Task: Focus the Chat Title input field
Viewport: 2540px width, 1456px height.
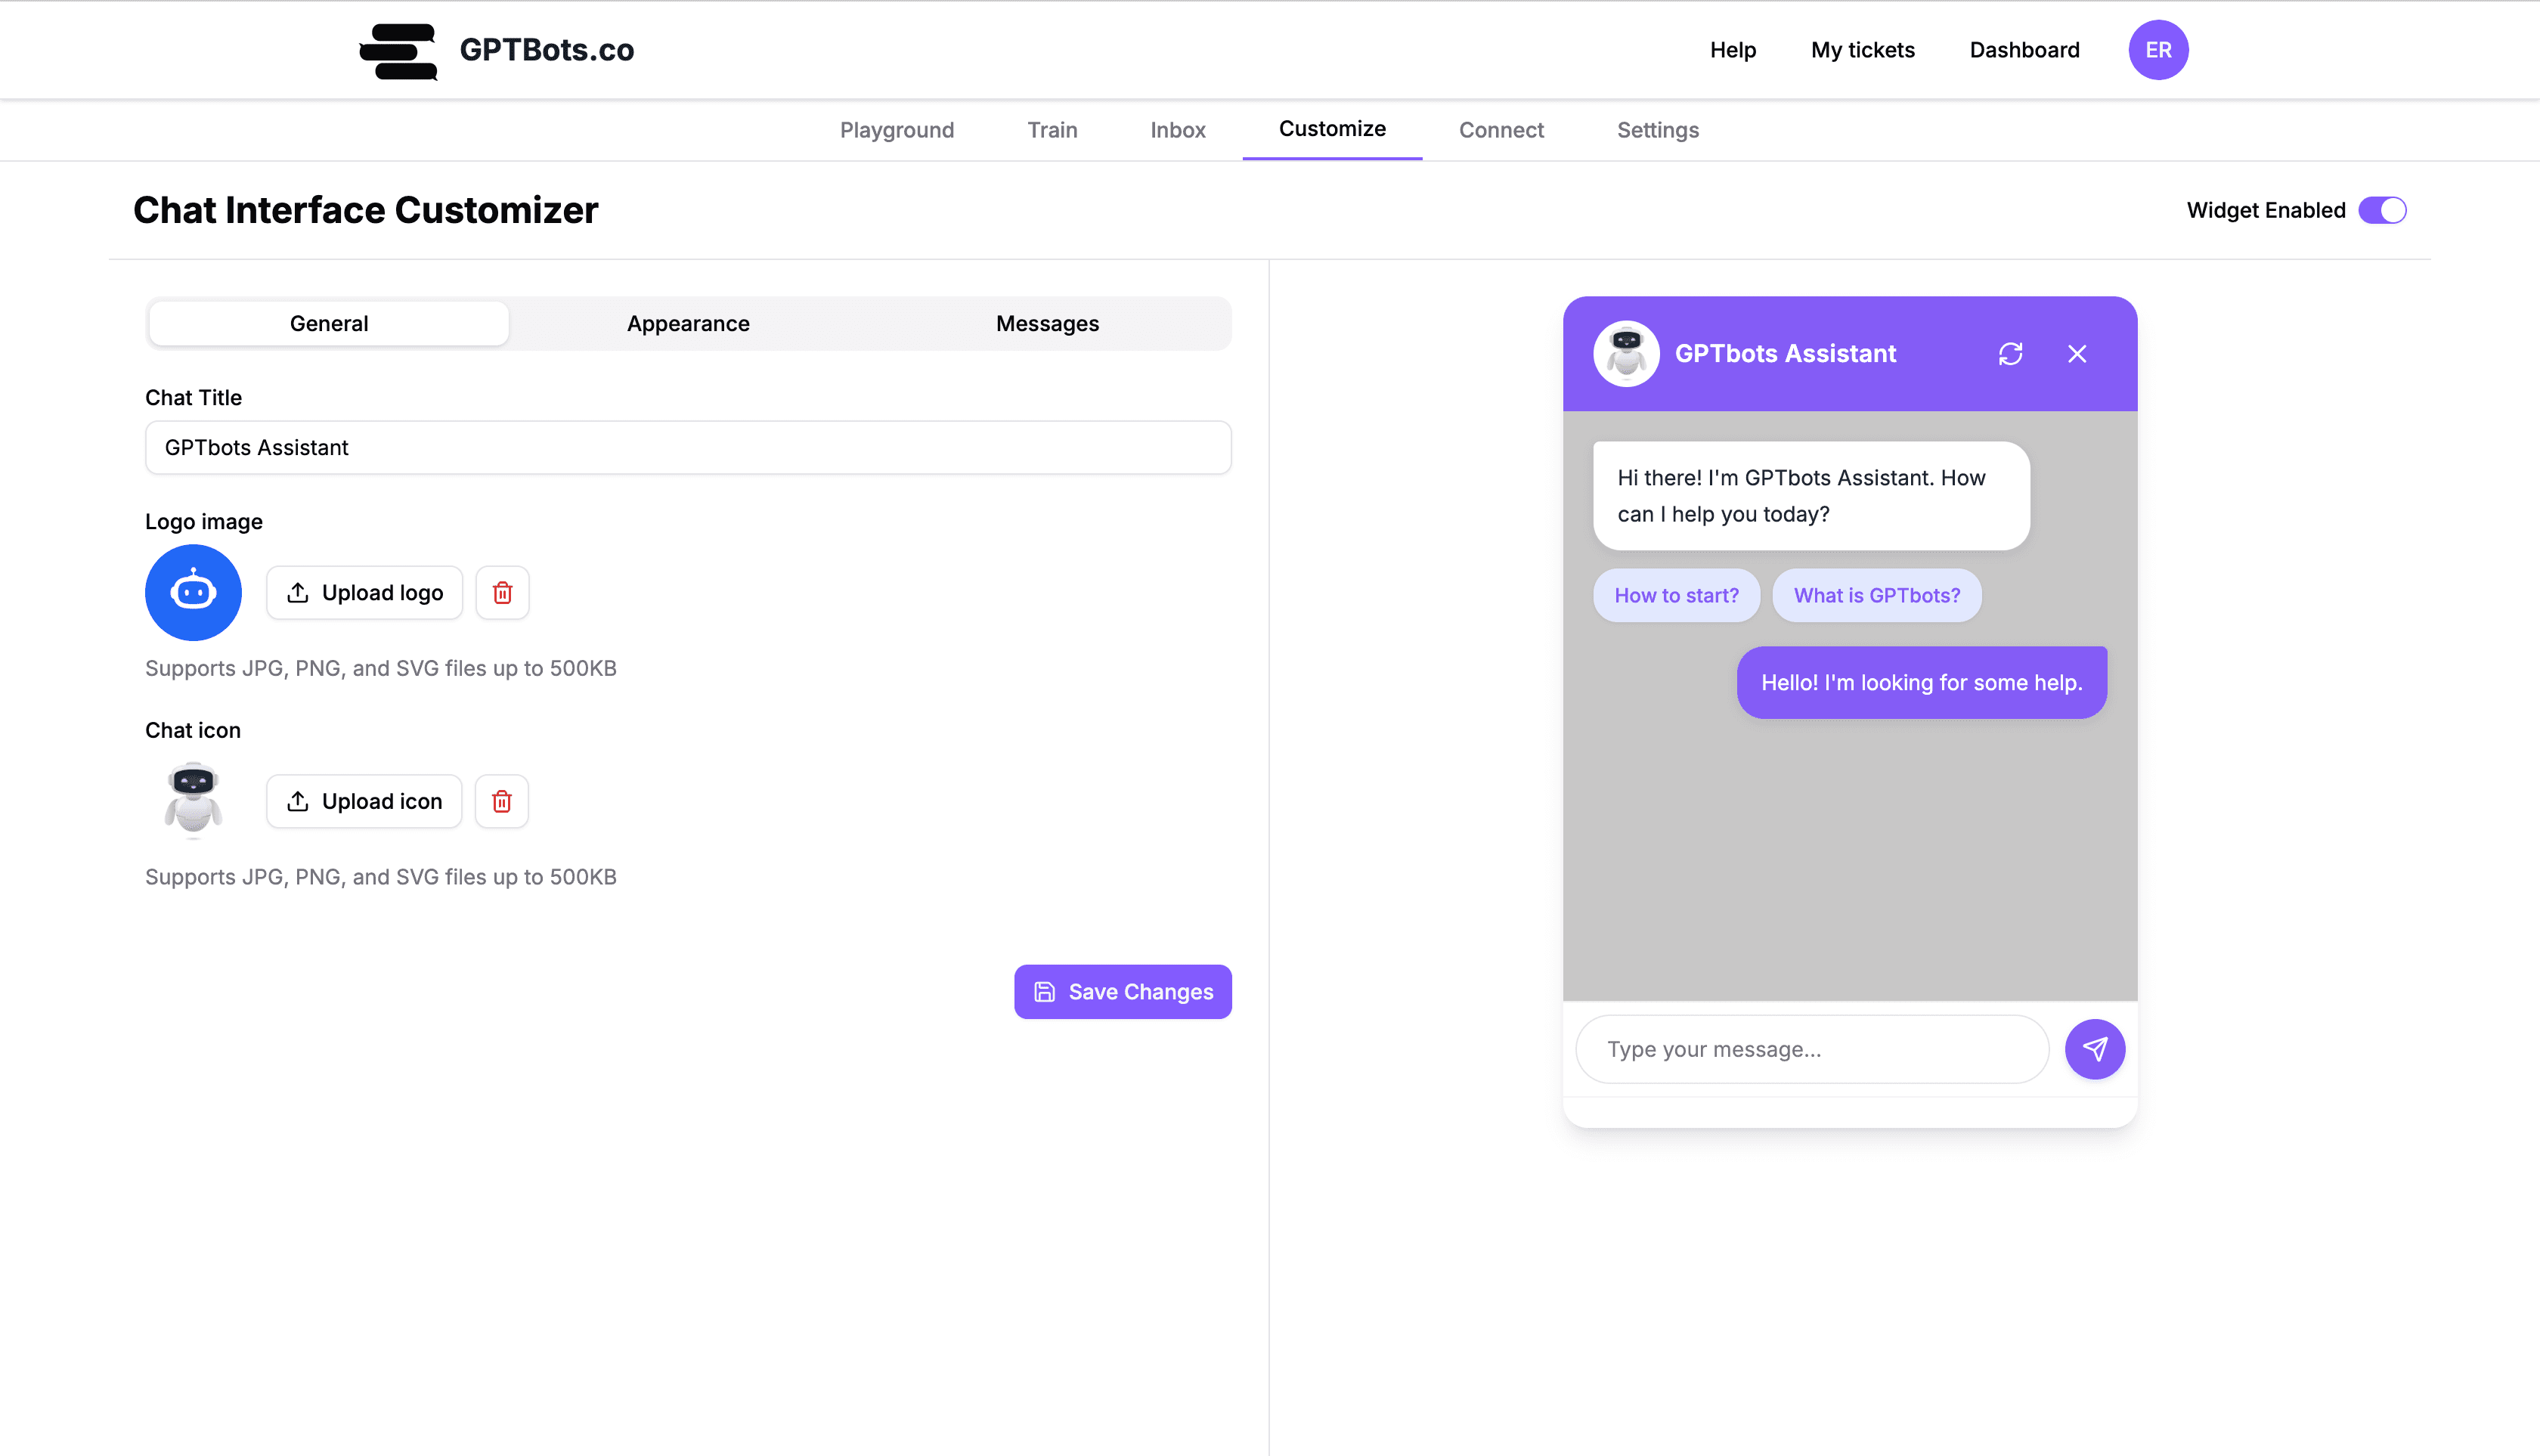Action: pyautogui.click(x=688, y=447)
